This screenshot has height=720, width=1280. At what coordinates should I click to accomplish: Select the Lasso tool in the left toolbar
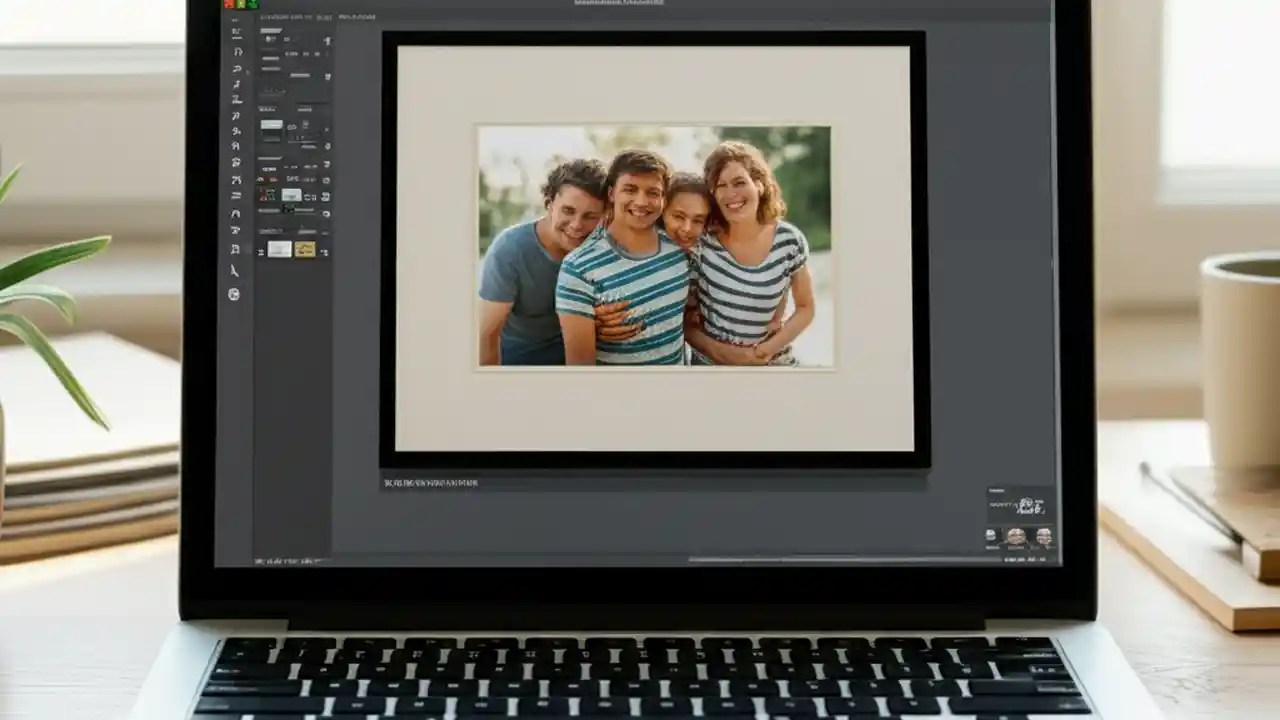coord(235,66)
